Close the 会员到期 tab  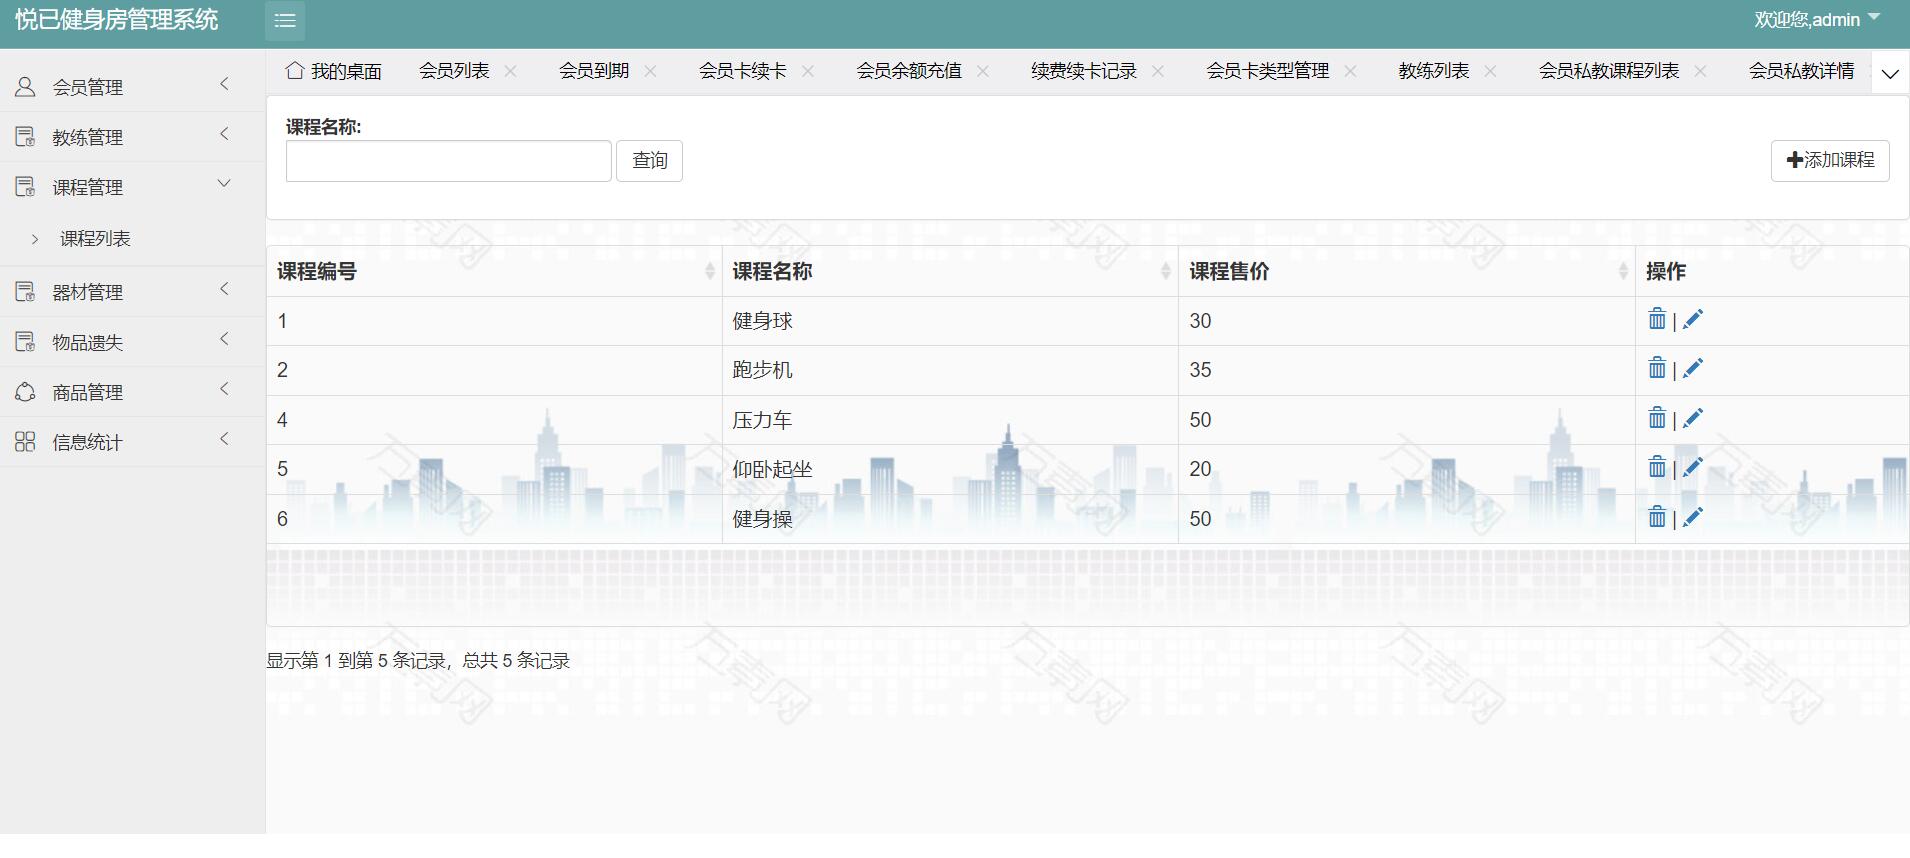[x=651, y=71]
